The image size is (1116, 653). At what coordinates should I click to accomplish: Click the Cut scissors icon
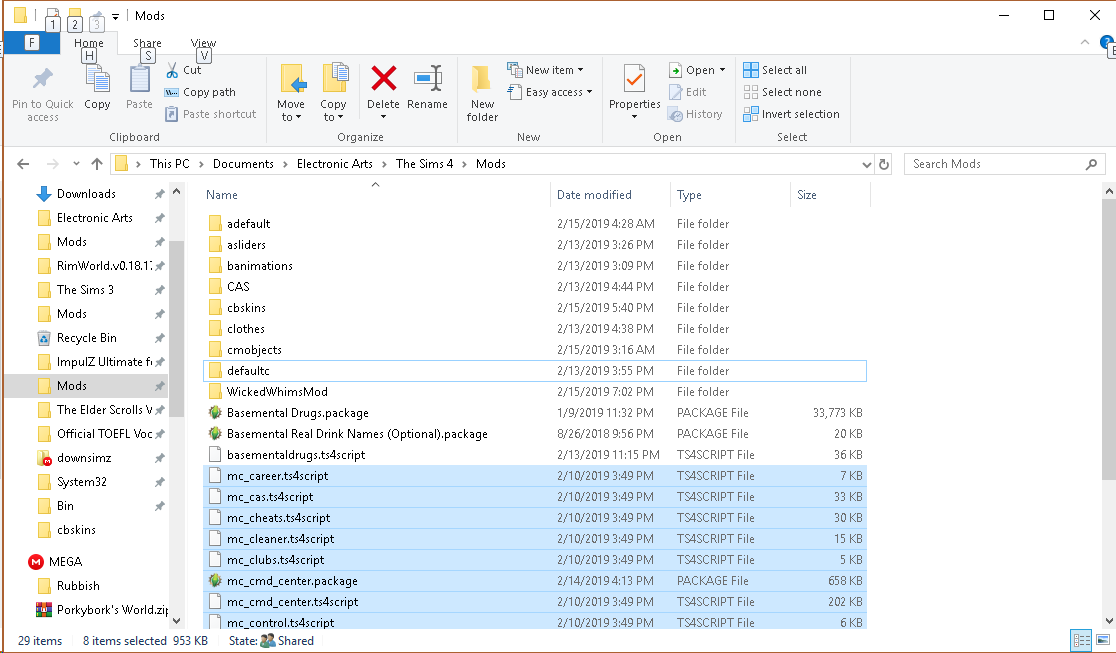point(172,70)
